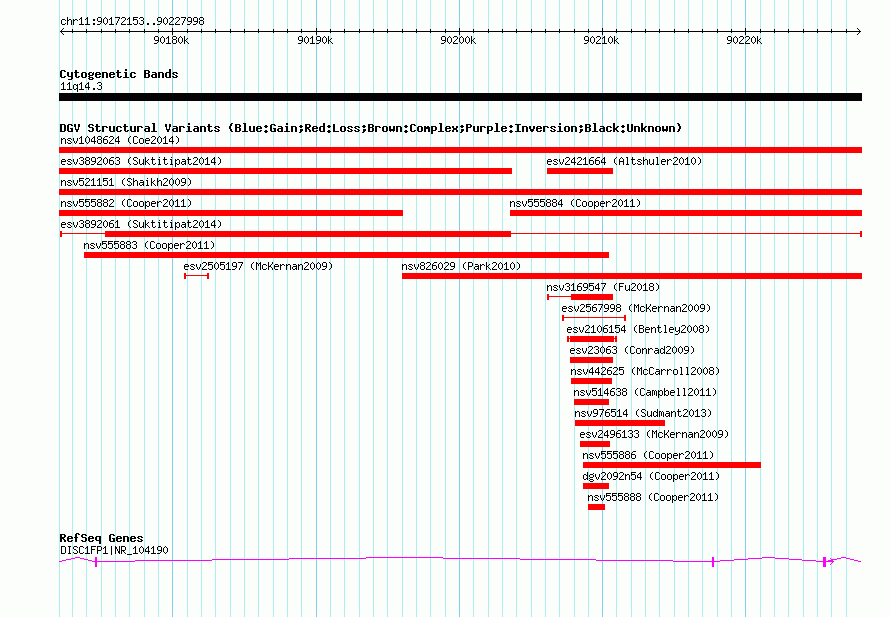The height and width of the screenshot is (617, 890).
Task: Select the nsv521151 (Shaikh2009) variant label
Action: click(126, 182)
